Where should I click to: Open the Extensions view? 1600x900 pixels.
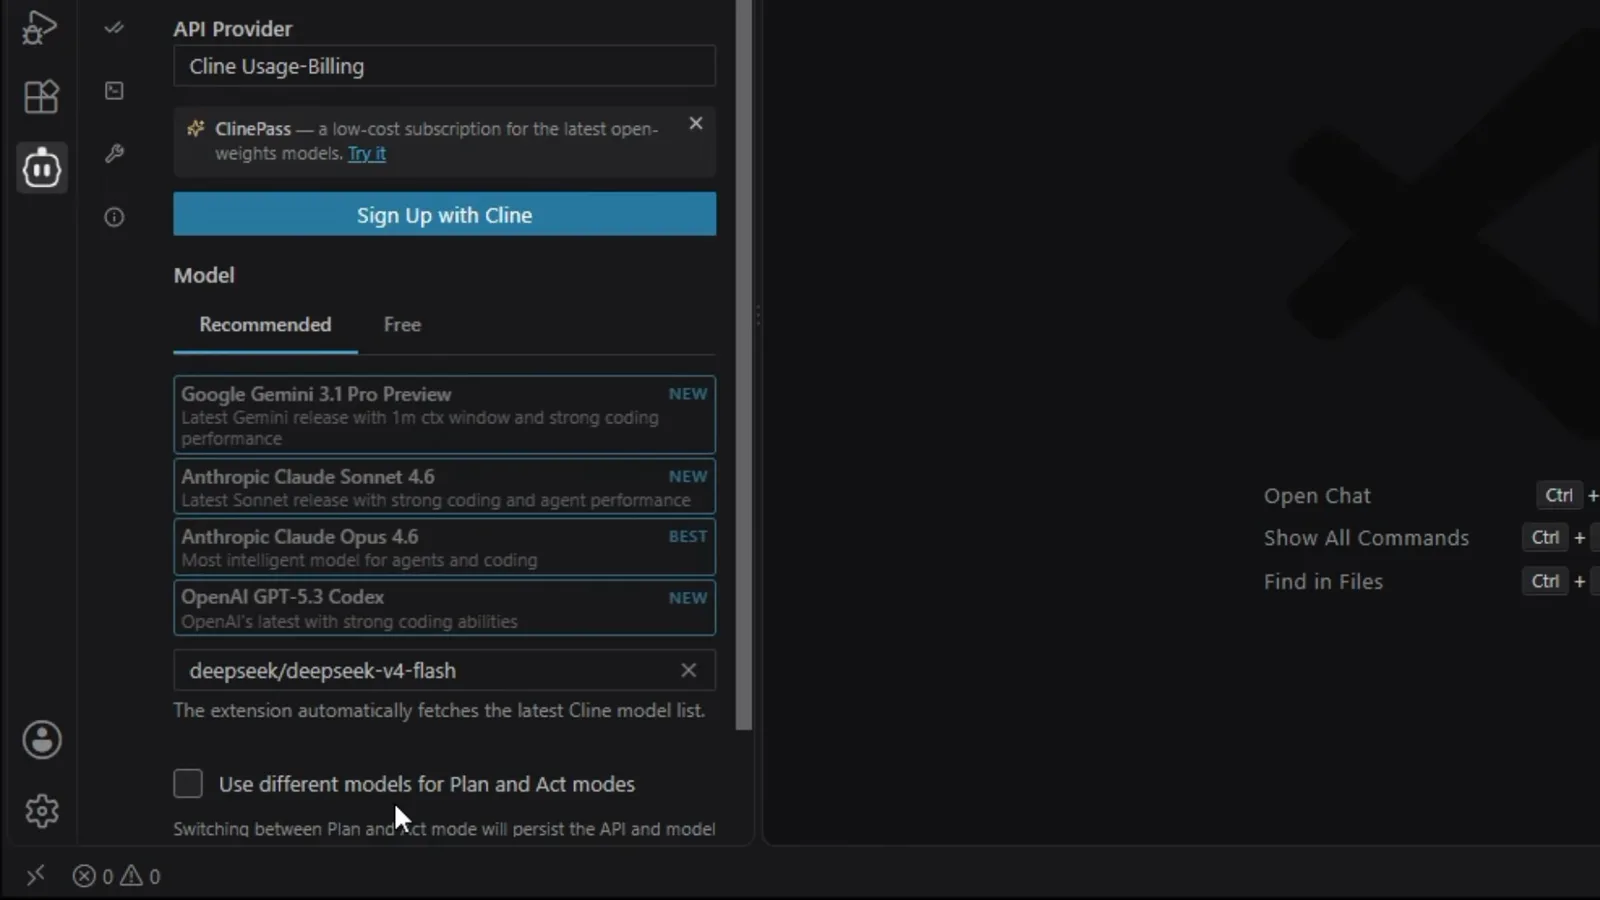coord(41,97)
